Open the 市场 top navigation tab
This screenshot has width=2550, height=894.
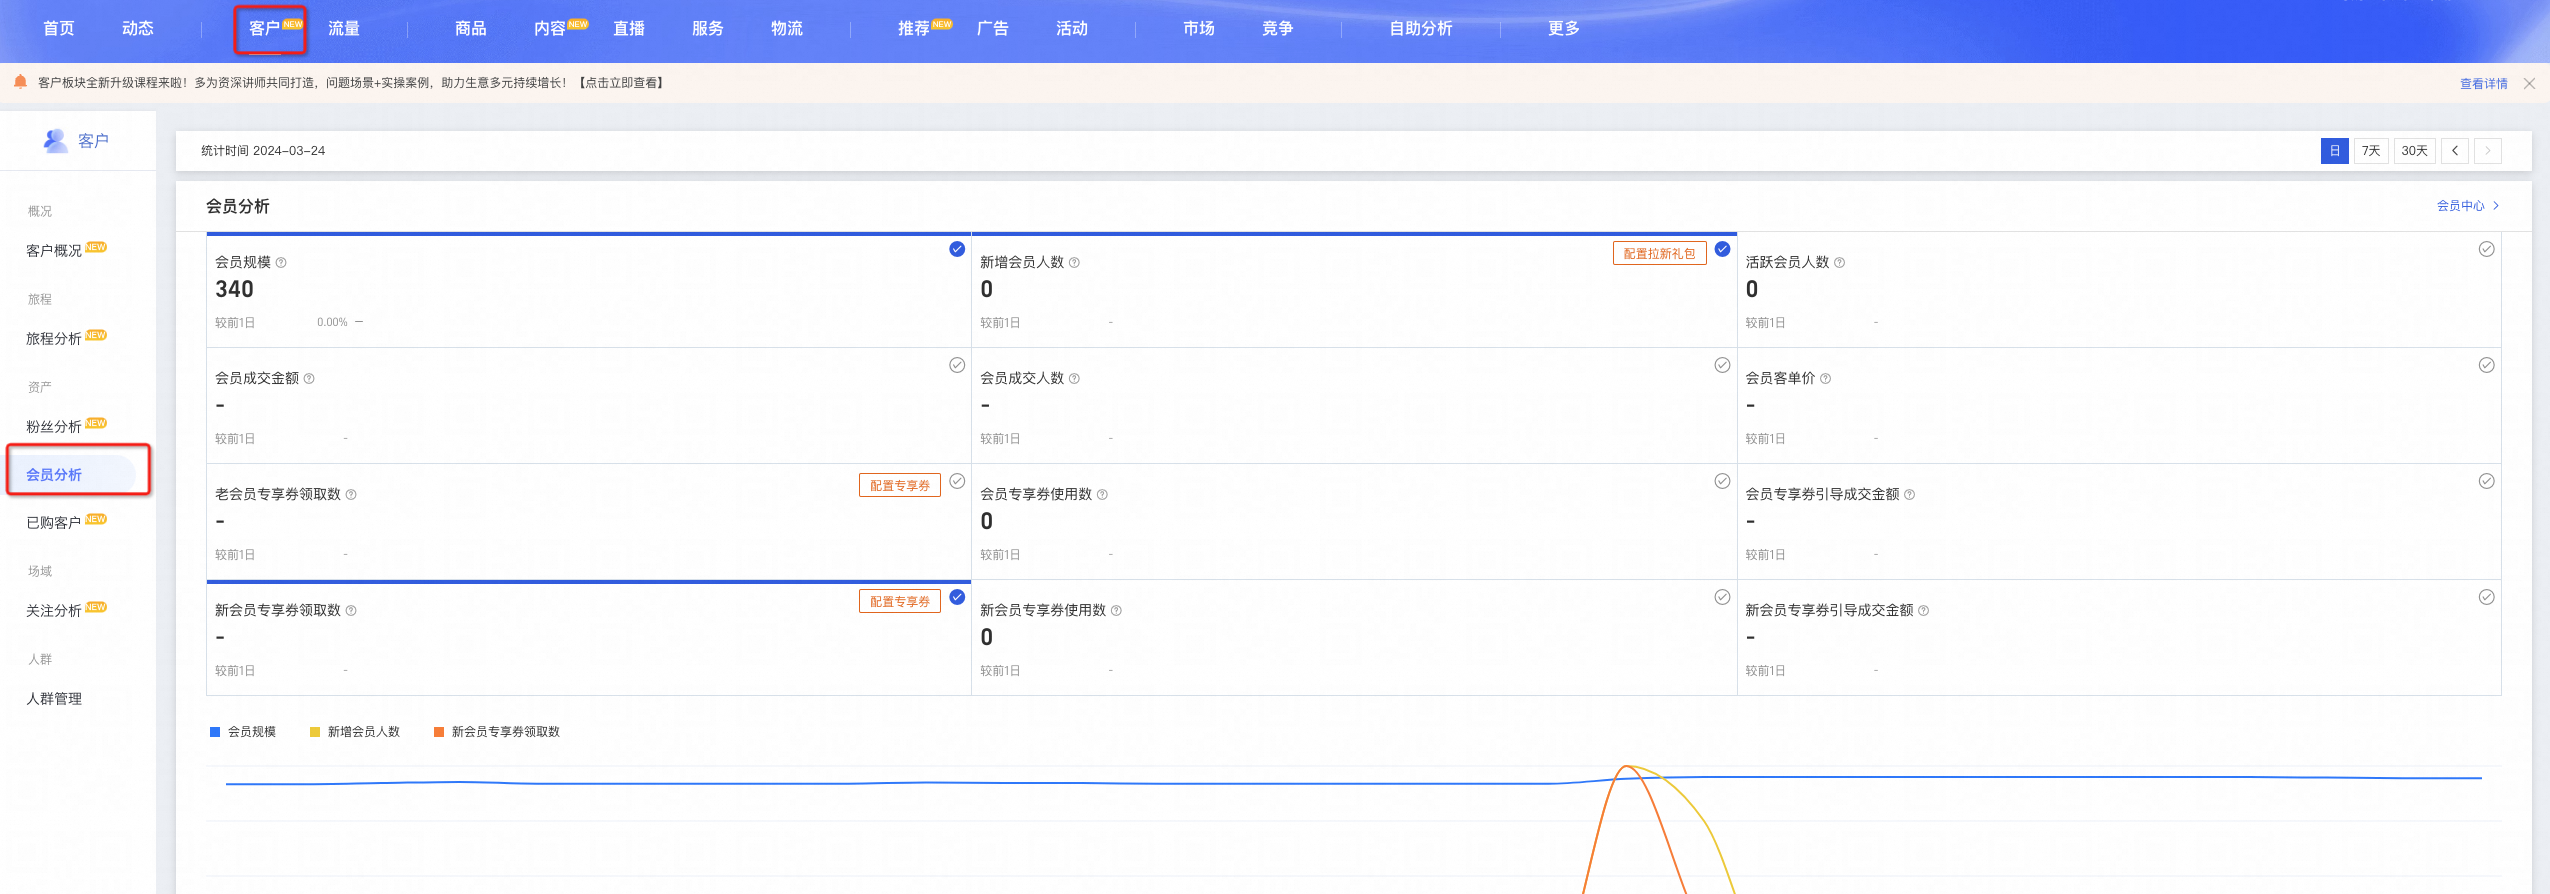tap(1199, 29)
